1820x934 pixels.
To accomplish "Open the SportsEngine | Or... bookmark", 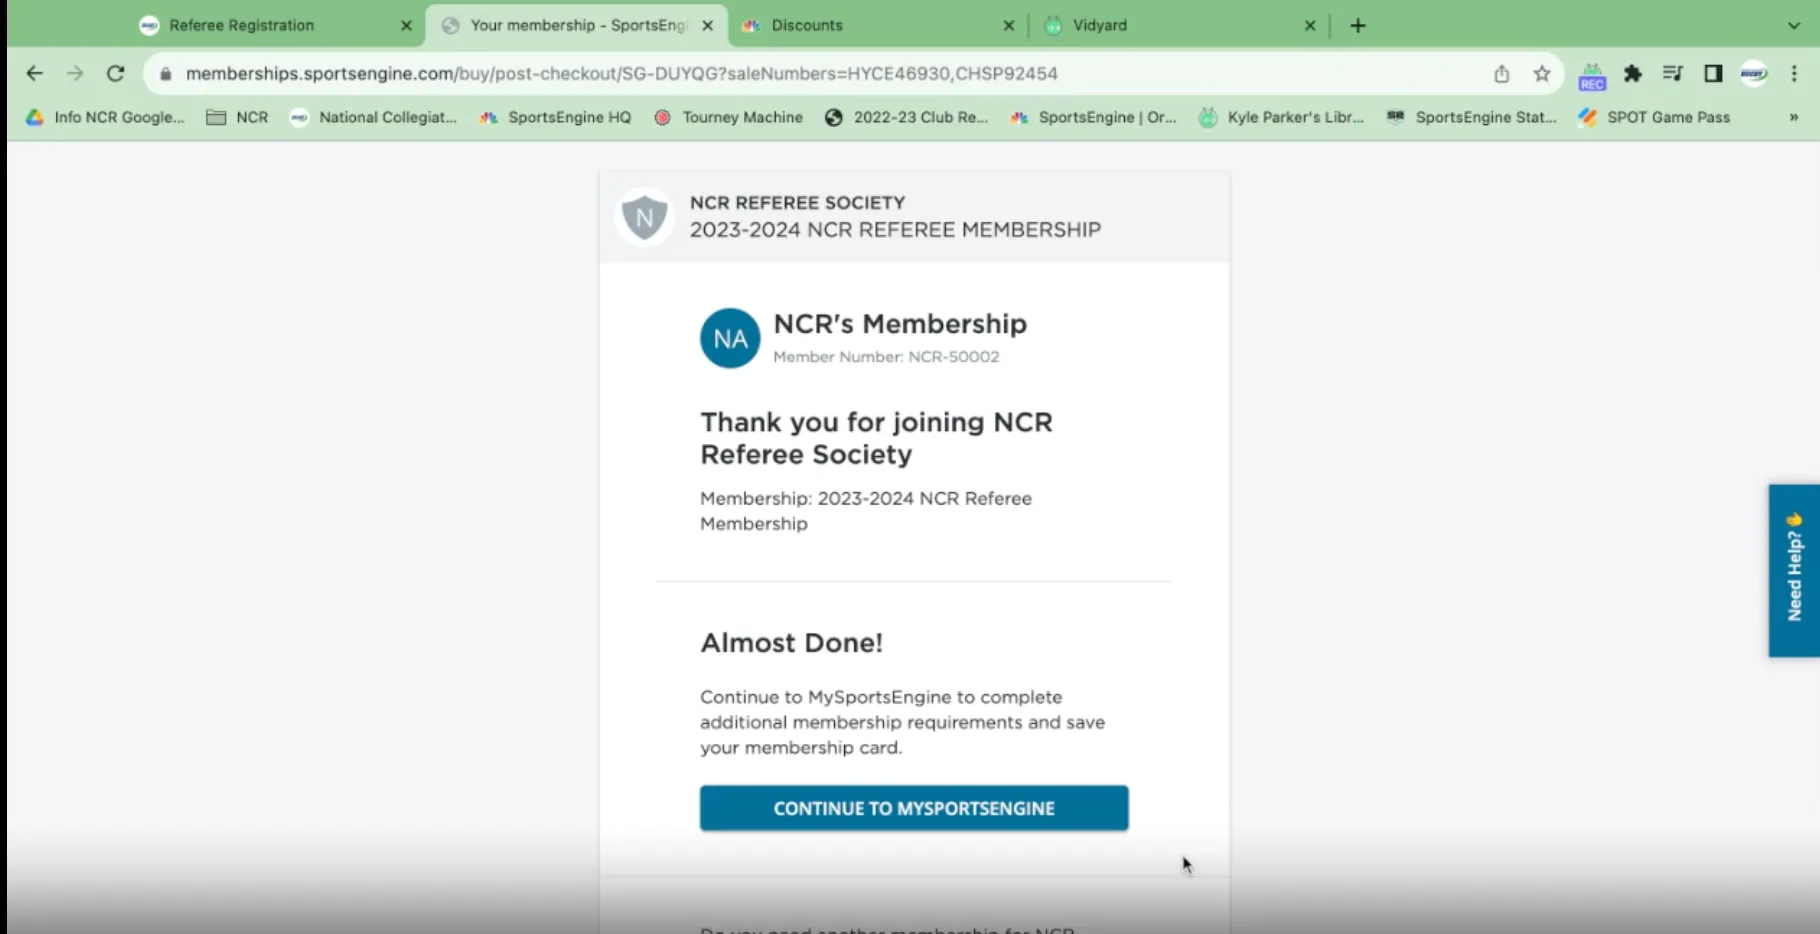I will pos(1093,117).
